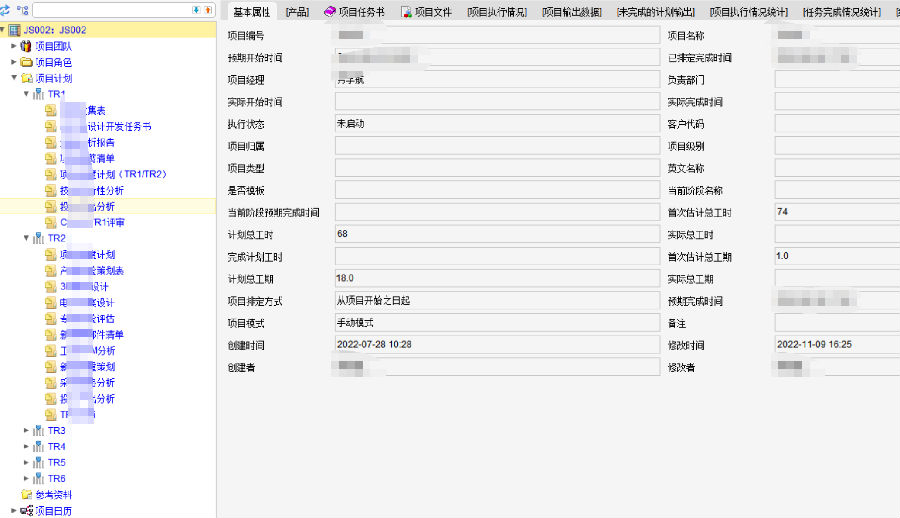The height and width of the screenshot is (518, 900).
Task: Open the 项目任务书 tab
Action: tap(355, 11)
